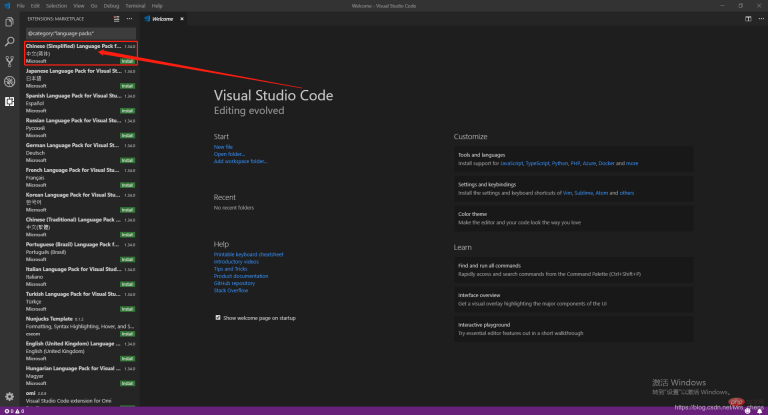Open Introductory videos link
768x415 pixels.
click(x=236, y=262)
